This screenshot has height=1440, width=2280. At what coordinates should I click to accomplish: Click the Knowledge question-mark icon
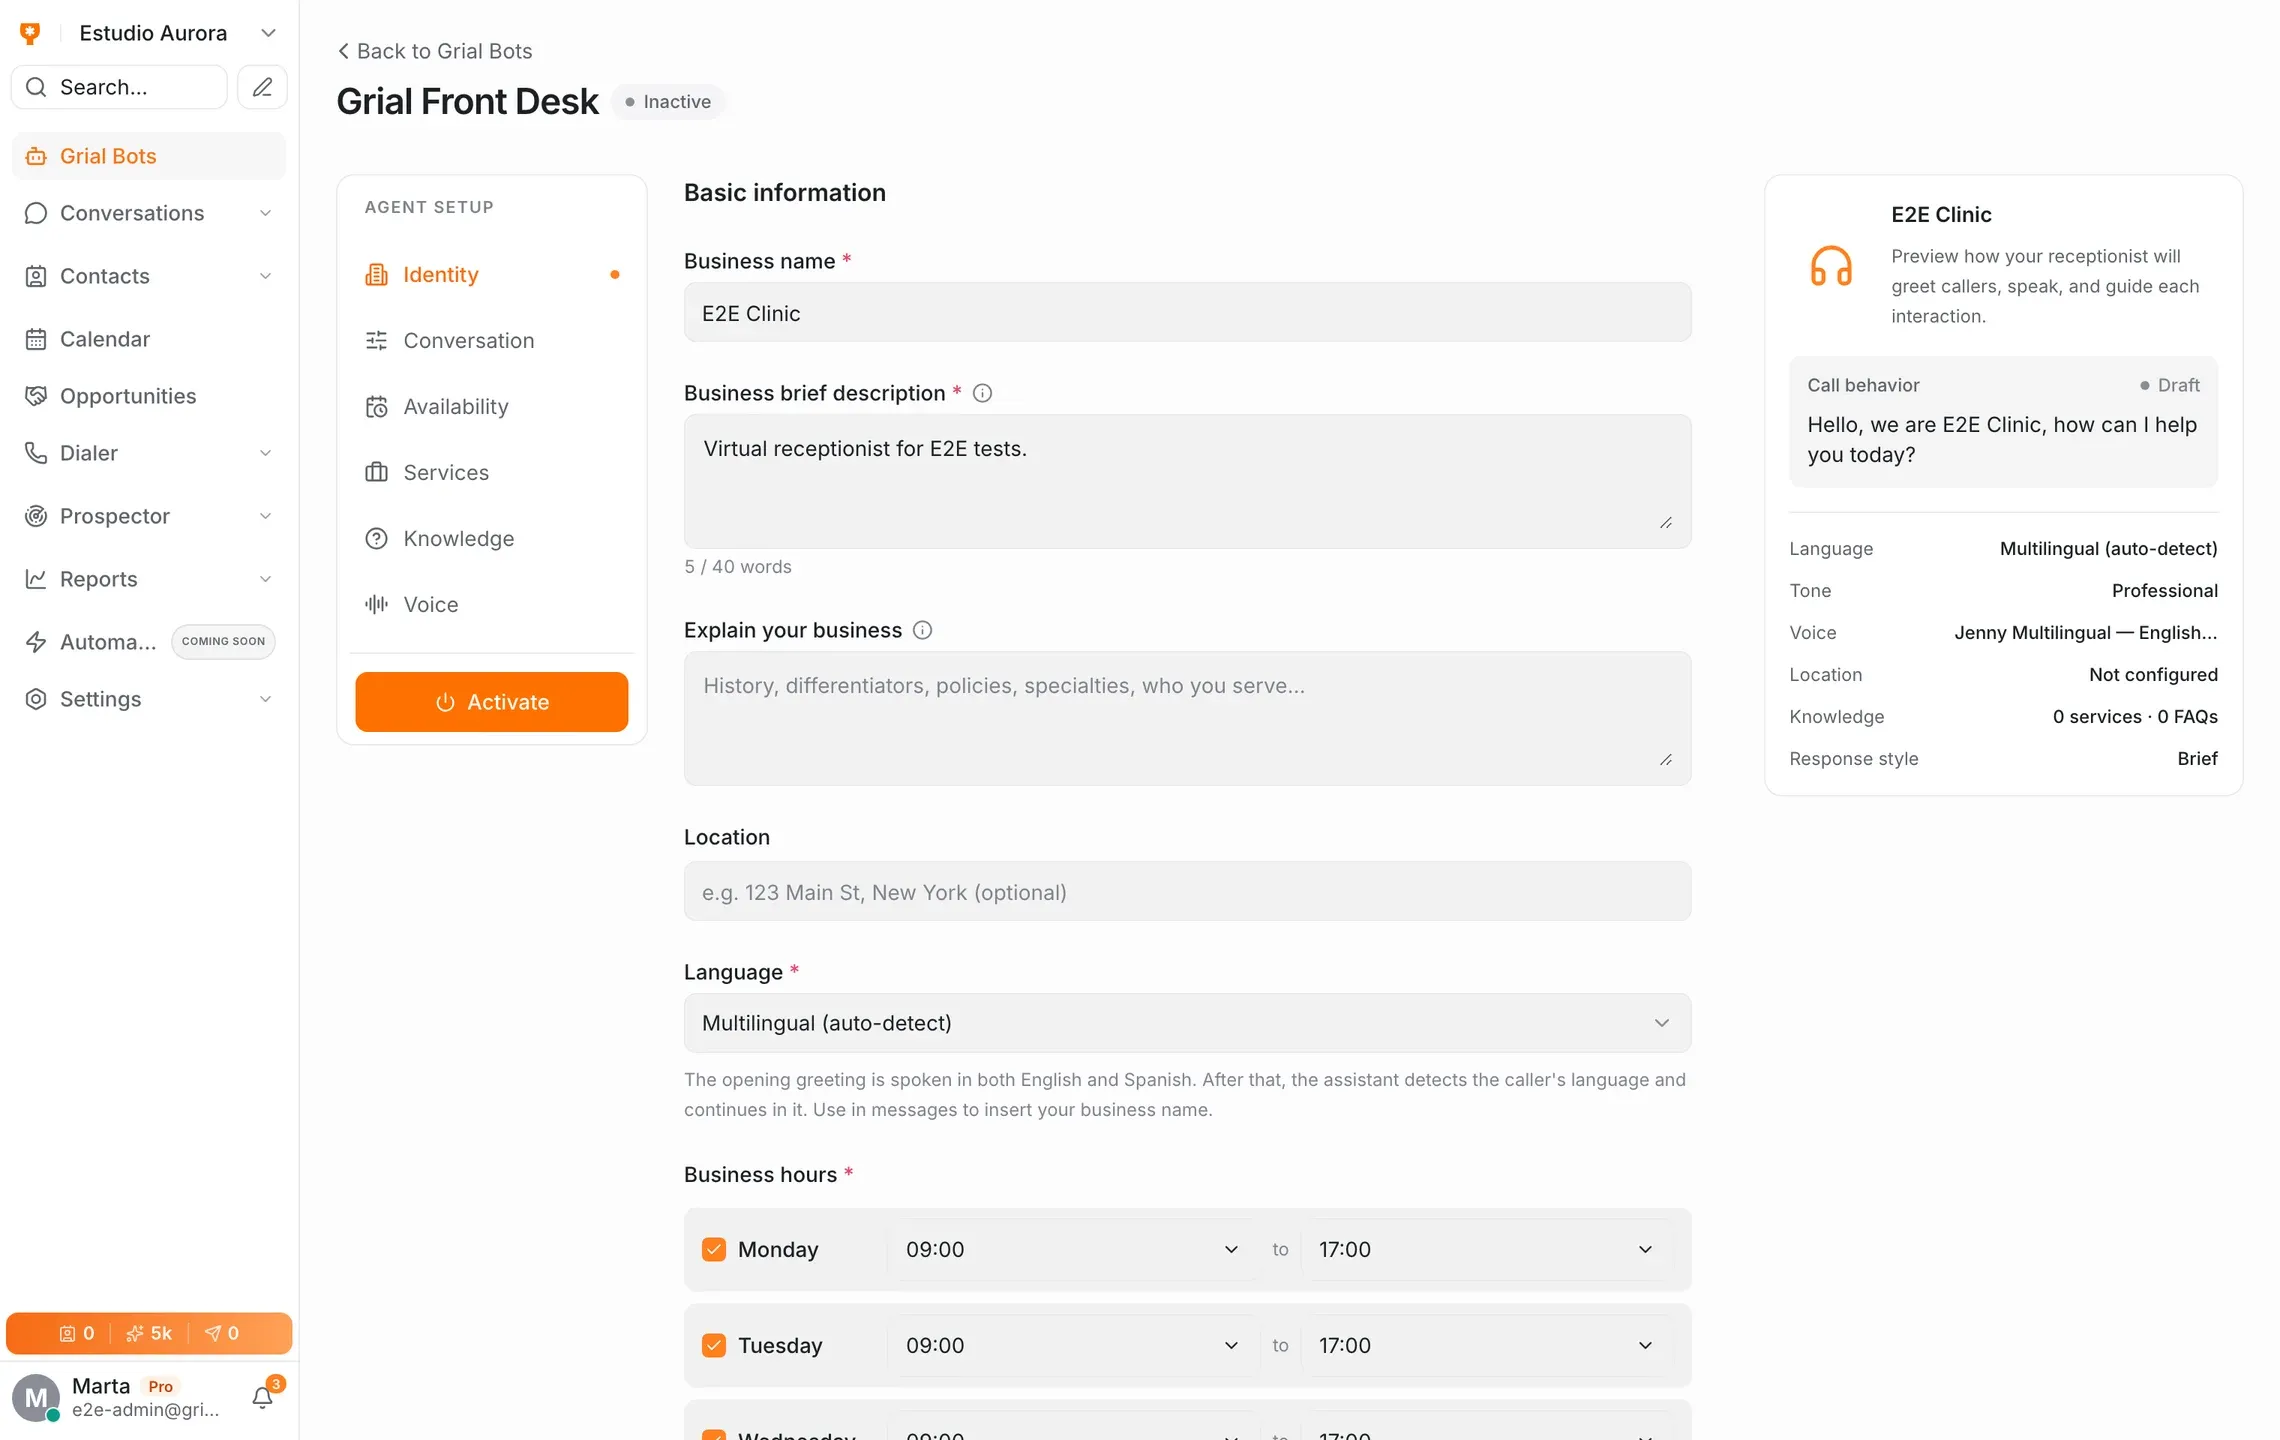pos(376,538)
